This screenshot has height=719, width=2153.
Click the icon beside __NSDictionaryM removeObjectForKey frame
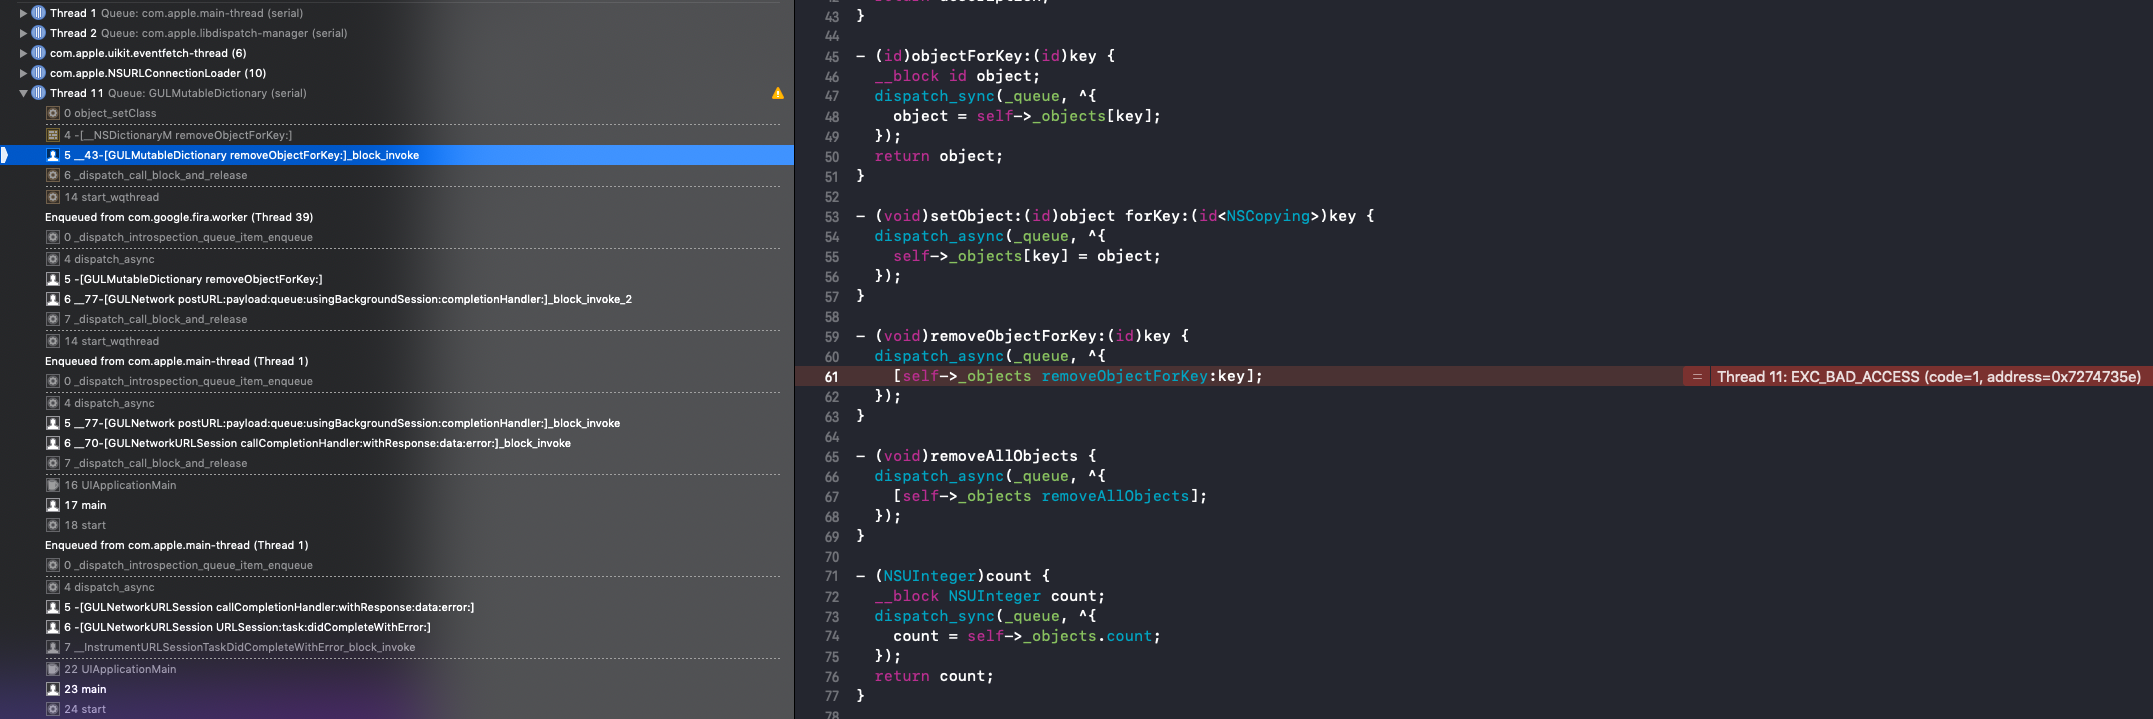tap(53, 135)
